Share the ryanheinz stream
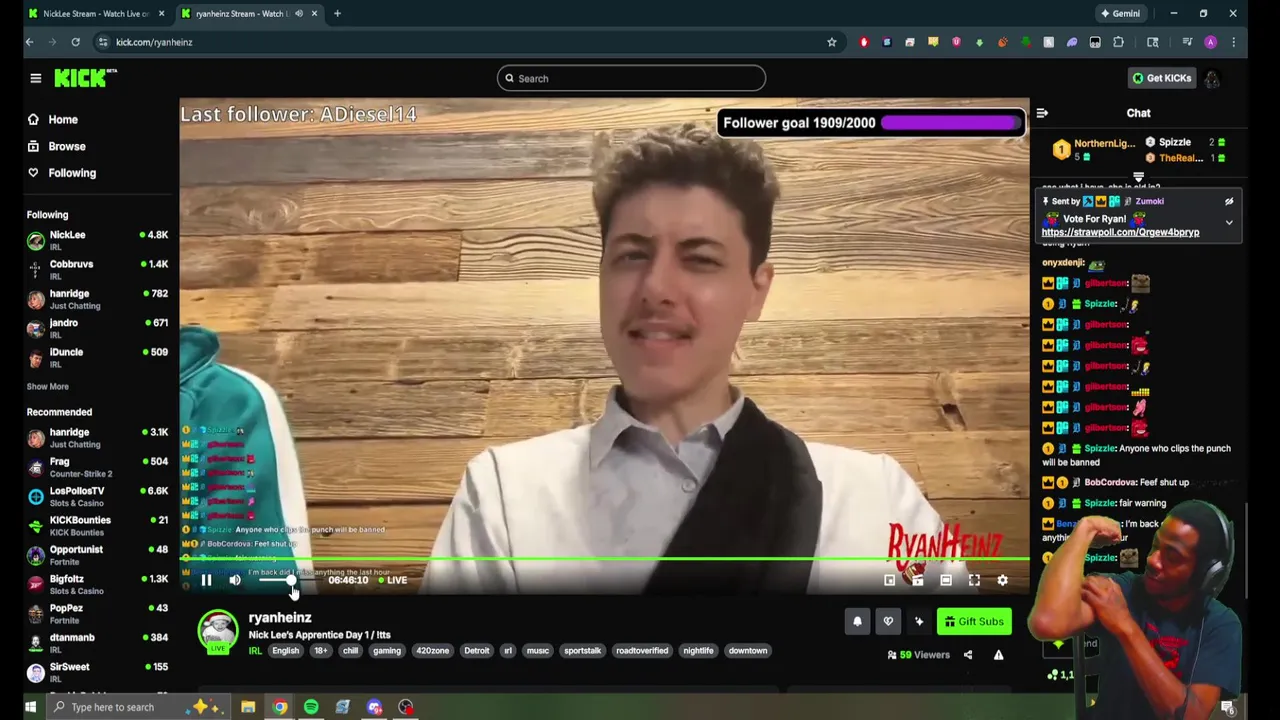This screenshot has height=720, width=1280. point(967,655)
